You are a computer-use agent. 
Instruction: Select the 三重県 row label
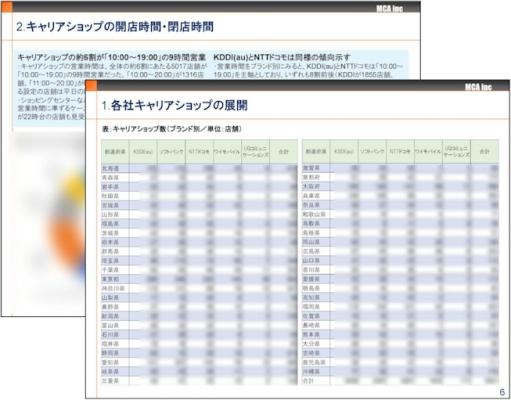point(110,380)
